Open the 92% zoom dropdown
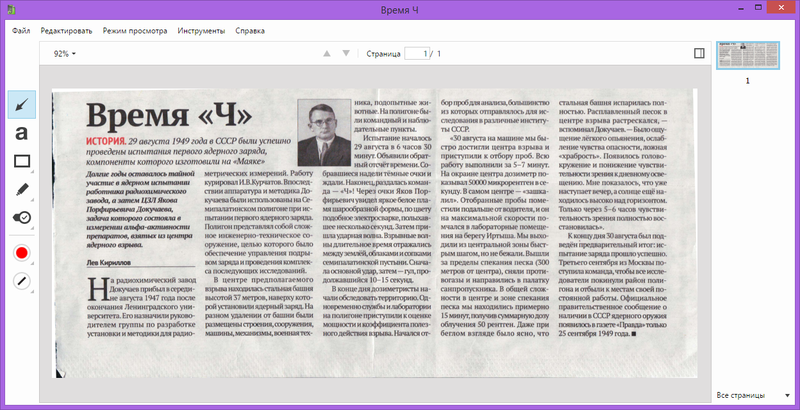800x410 pixels. pyautogui.click(x=65, y=54)
